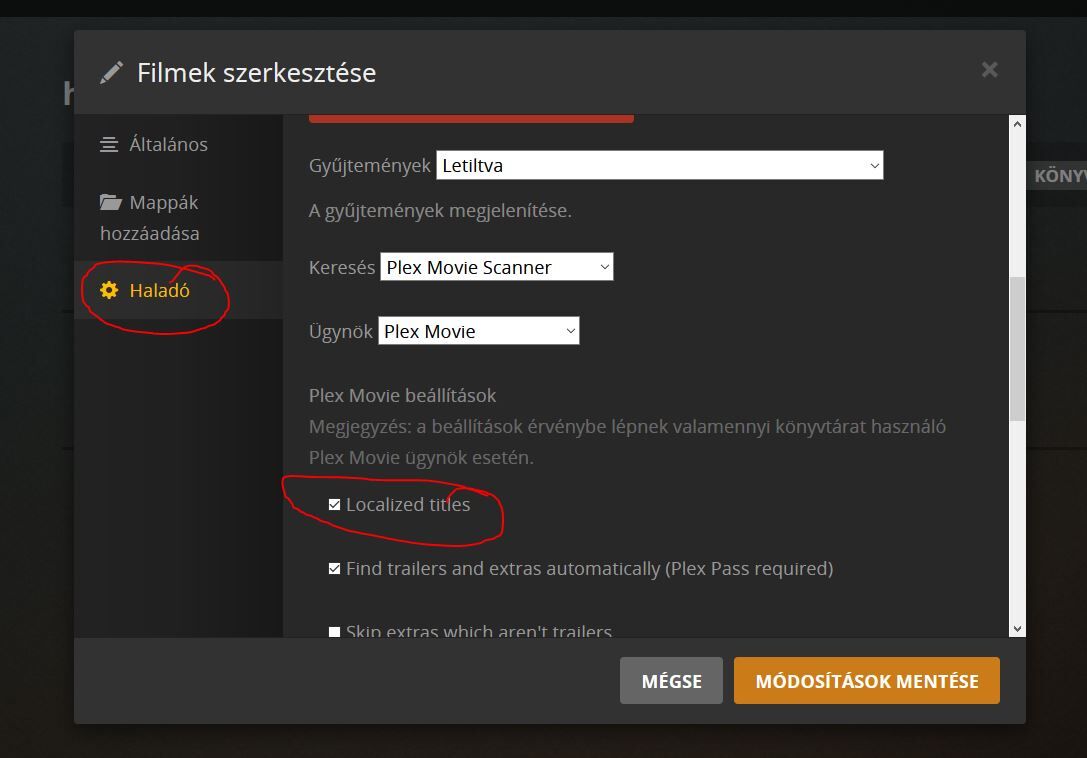The width and height of the screenshot is (1087, 758).
Task: Click the vertical scrollbar thumb
Action: click(1017, 349)
